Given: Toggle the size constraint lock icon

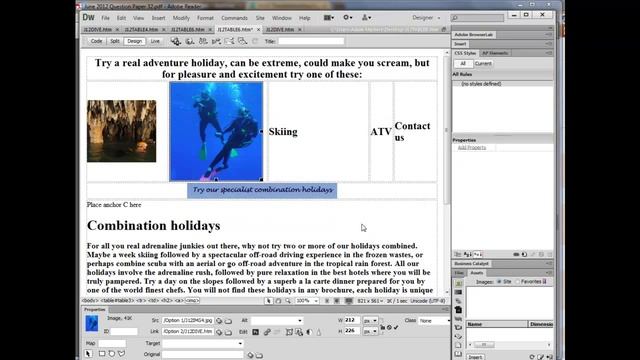Looking at the screenshot, I should (382, 327).
